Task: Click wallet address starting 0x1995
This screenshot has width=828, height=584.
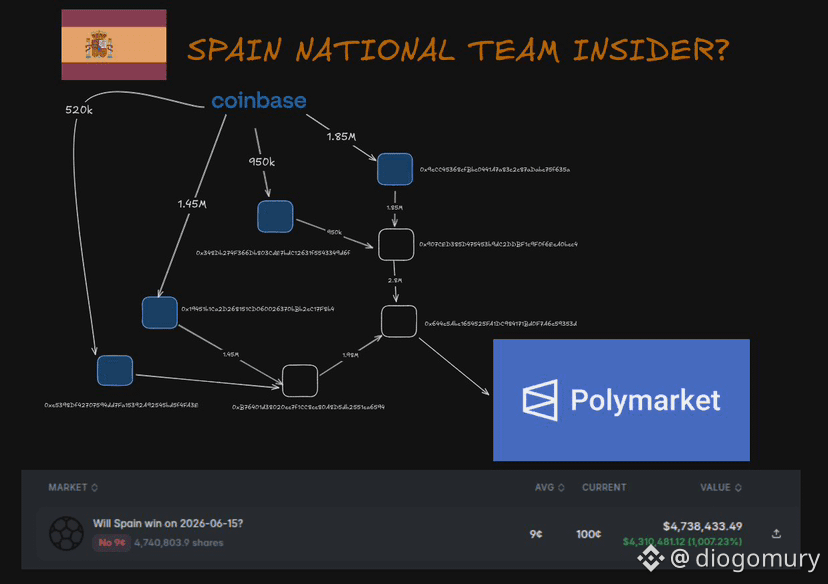Action: point(258,308)
